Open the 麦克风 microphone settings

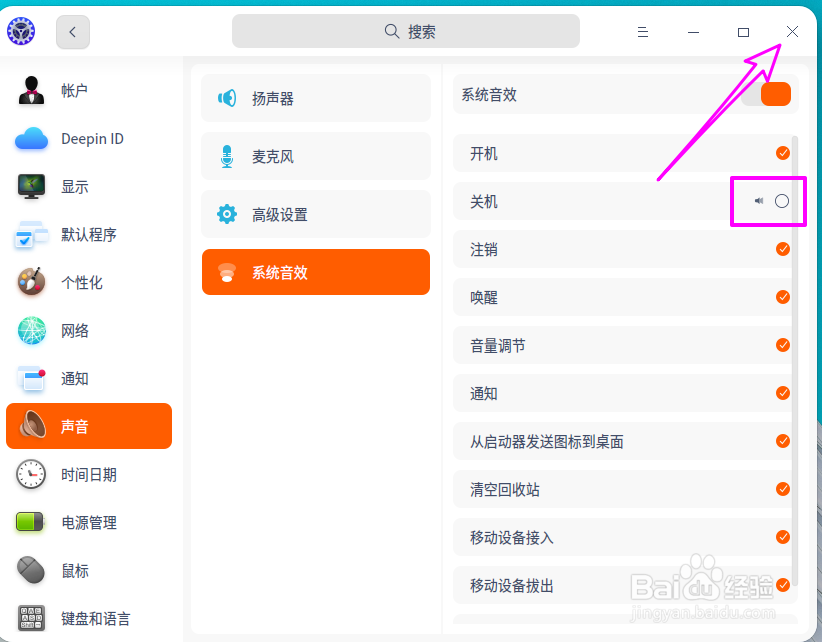(316, 156)
